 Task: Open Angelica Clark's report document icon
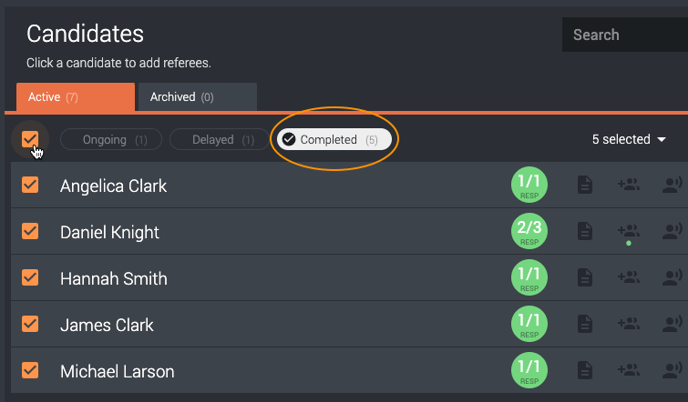pos(585,185)
